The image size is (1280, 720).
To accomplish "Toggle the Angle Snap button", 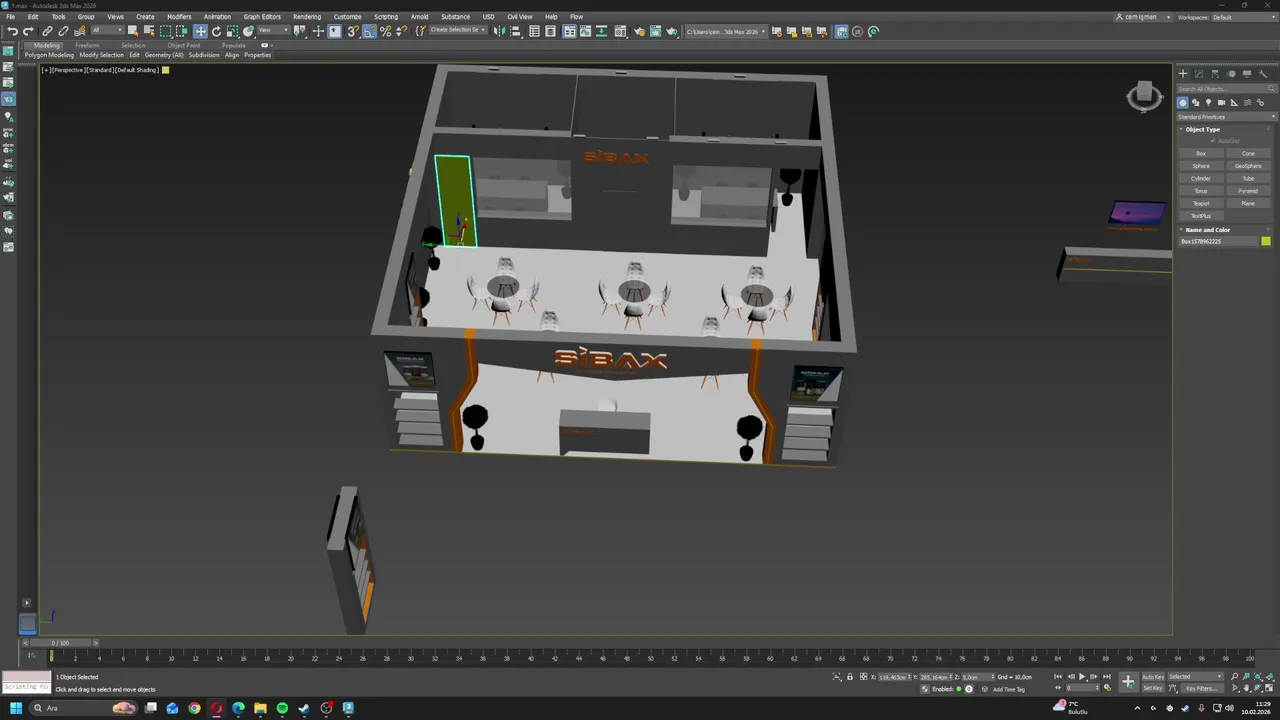I will pos(369,31).
